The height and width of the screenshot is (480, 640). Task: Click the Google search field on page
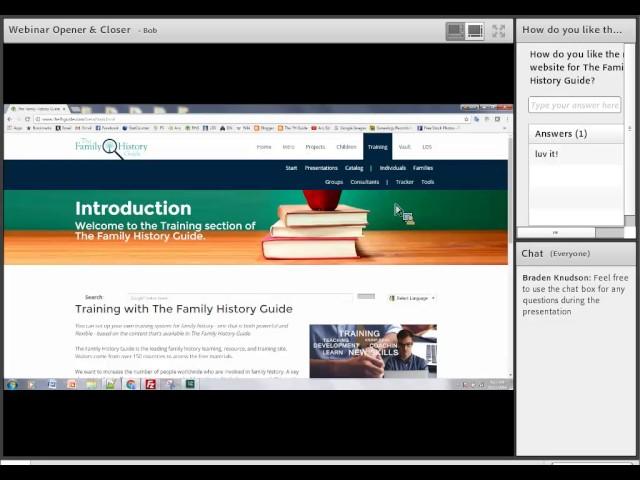tap(240, 298)
